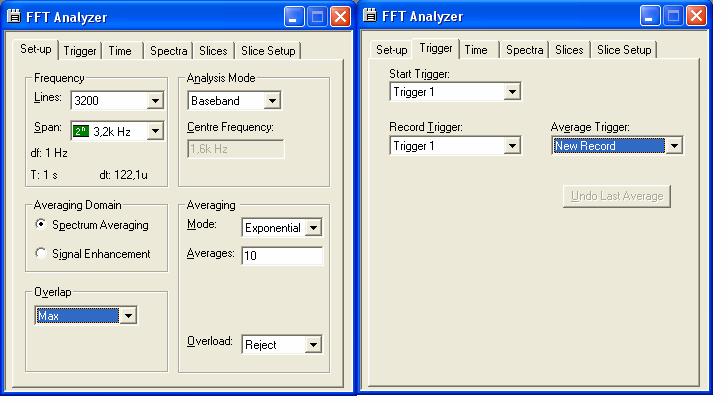Open Slice Setup tab in right window
The image size is (728, 403).
(624, 50)
